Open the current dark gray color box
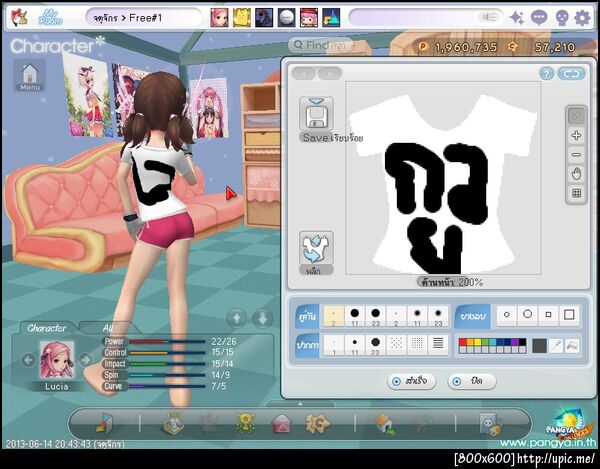The image size is (600, 469). click(x=539, y=346)
